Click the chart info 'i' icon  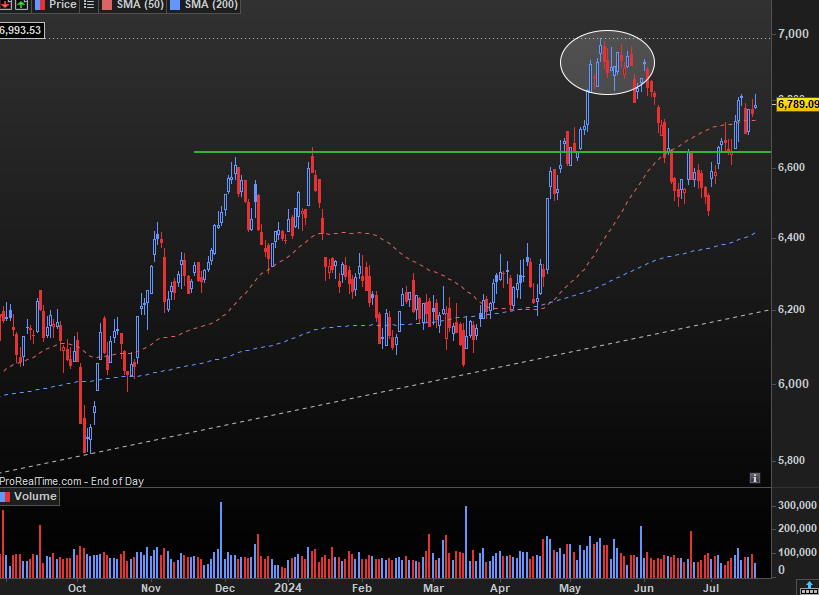[754, 479]
